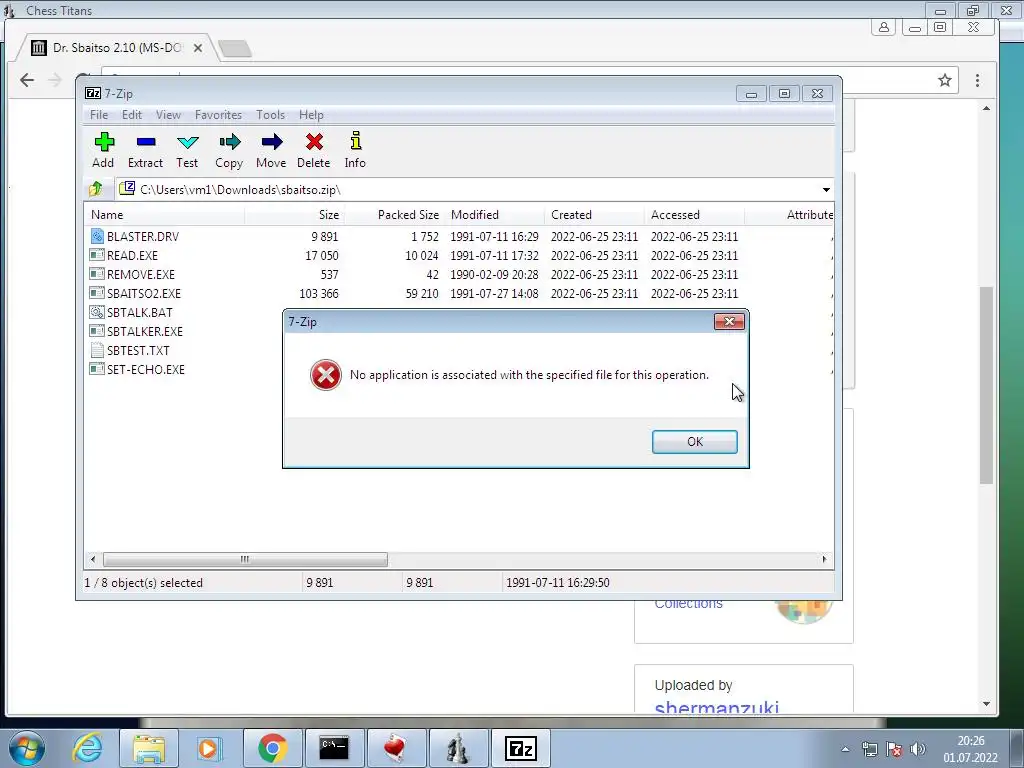Sort by Modified column header
1024x768 pixels.
click(494, 215)
